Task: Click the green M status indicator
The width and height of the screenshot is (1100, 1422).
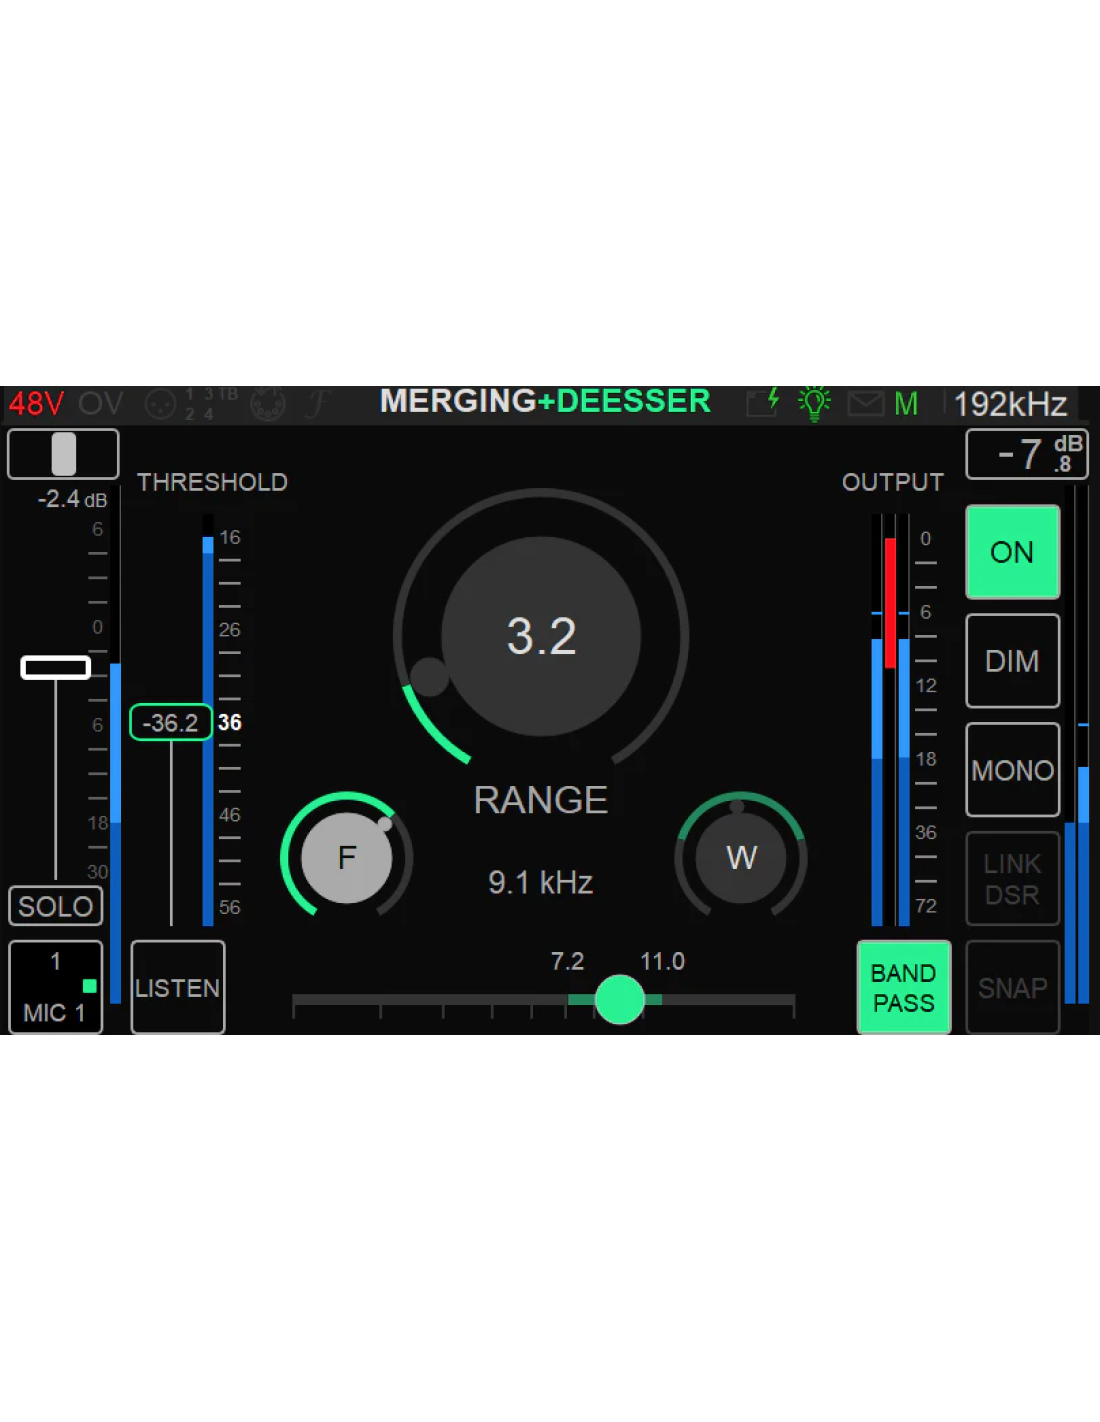Action: tap(906, 404)
